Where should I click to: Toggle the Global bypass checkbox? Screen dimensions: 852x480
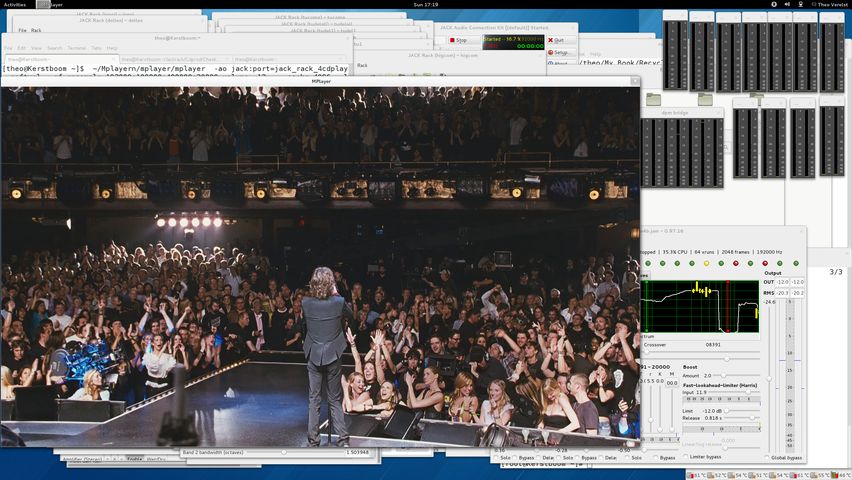pyautogui.click(x=767, y=458)
